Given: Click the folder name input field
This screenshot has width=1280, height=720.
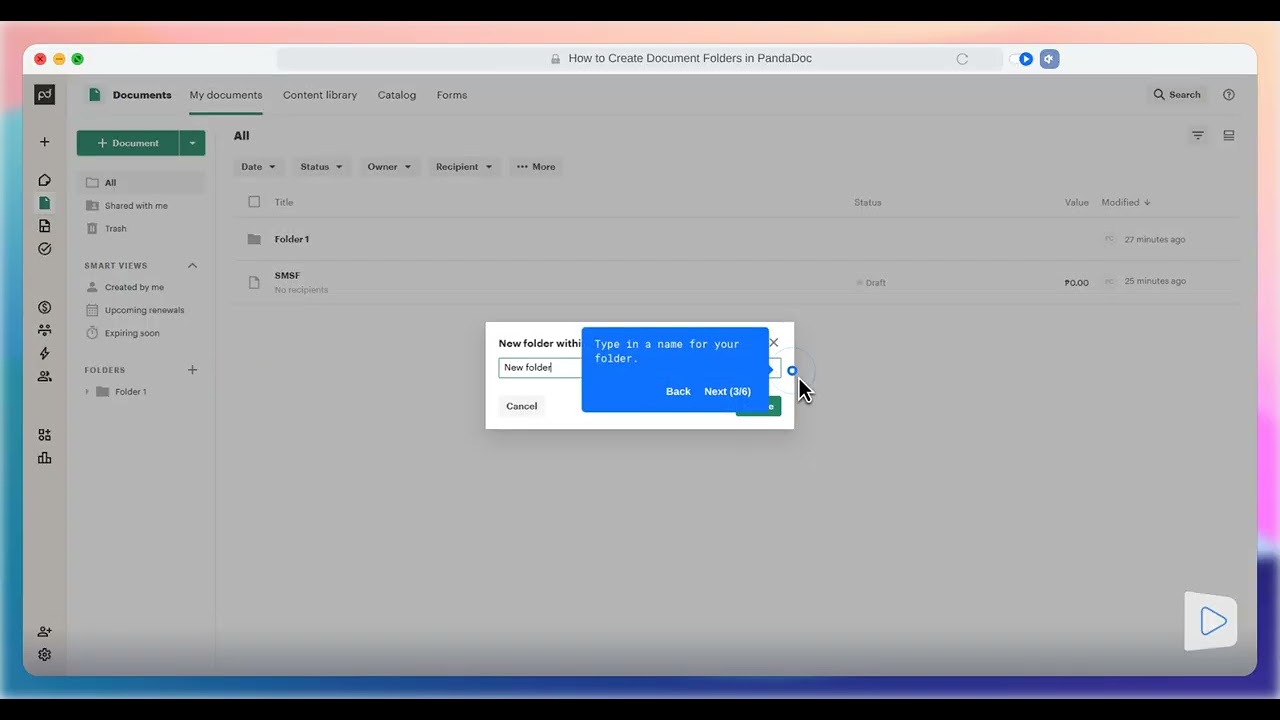Looking at the screenshot, I should 640,368.
